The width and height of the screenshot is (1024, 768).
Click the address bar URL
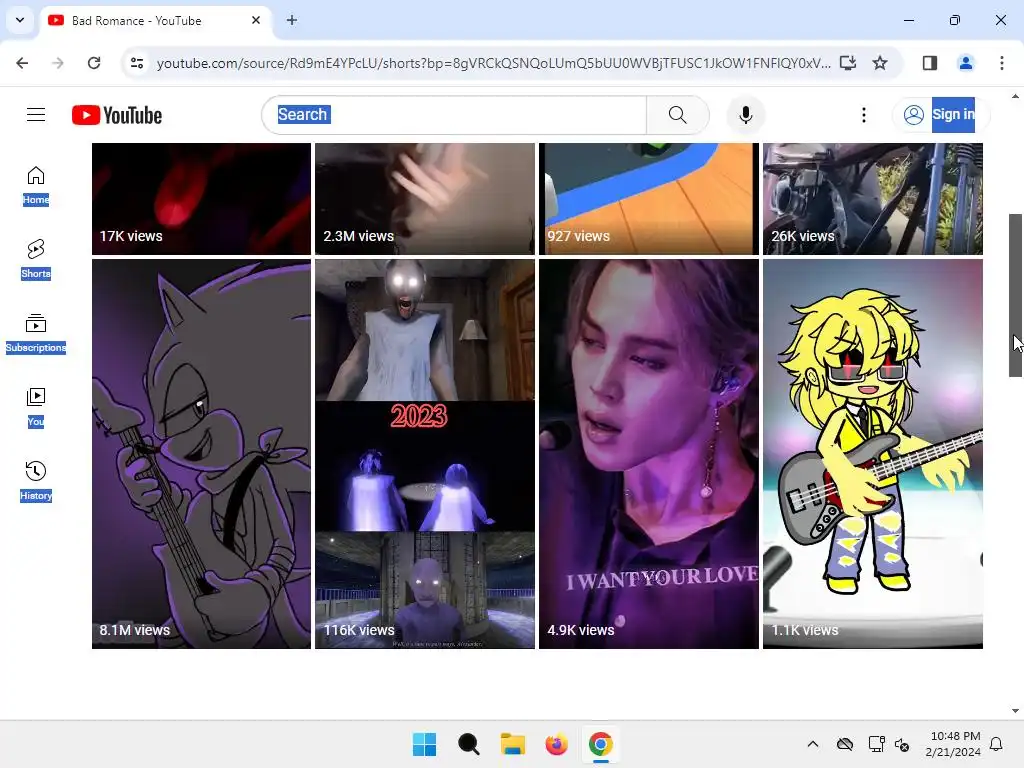coord(493,63)
